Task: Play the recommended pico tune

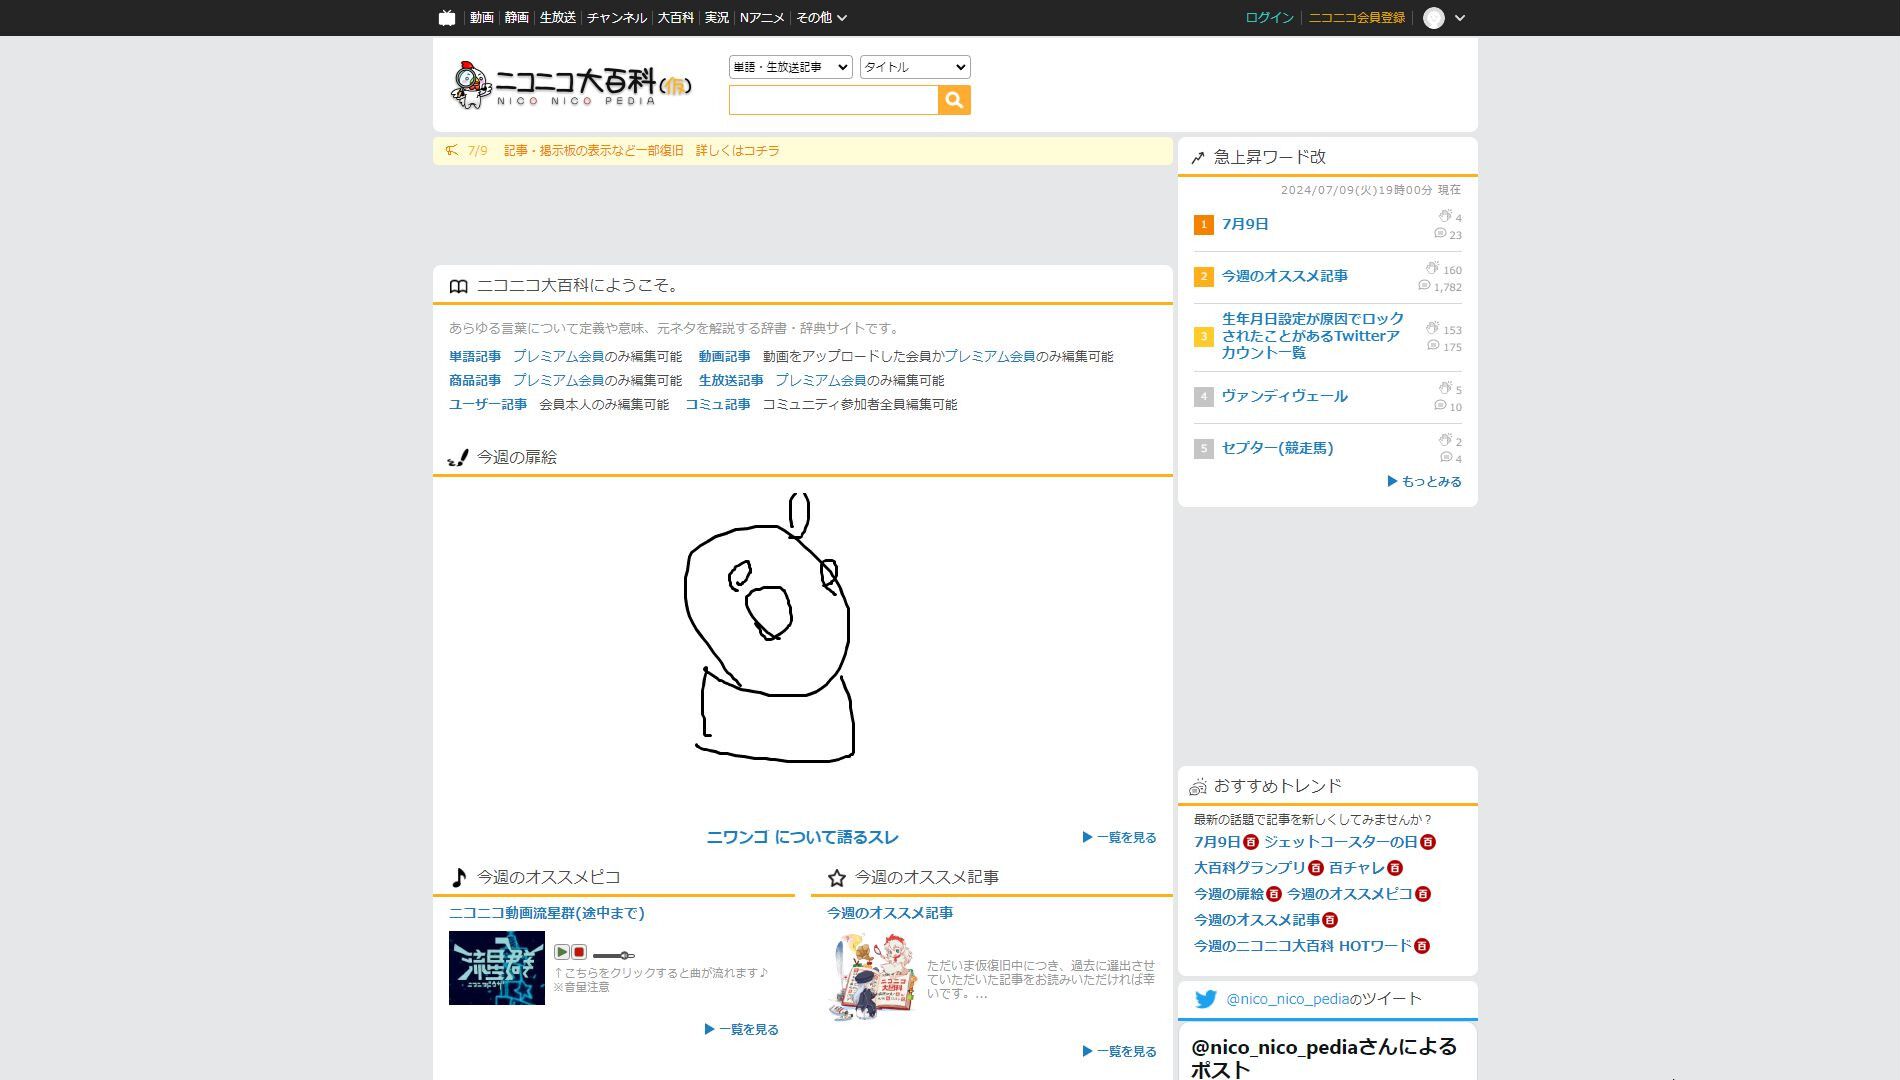Action: click(x=562, y=952)
